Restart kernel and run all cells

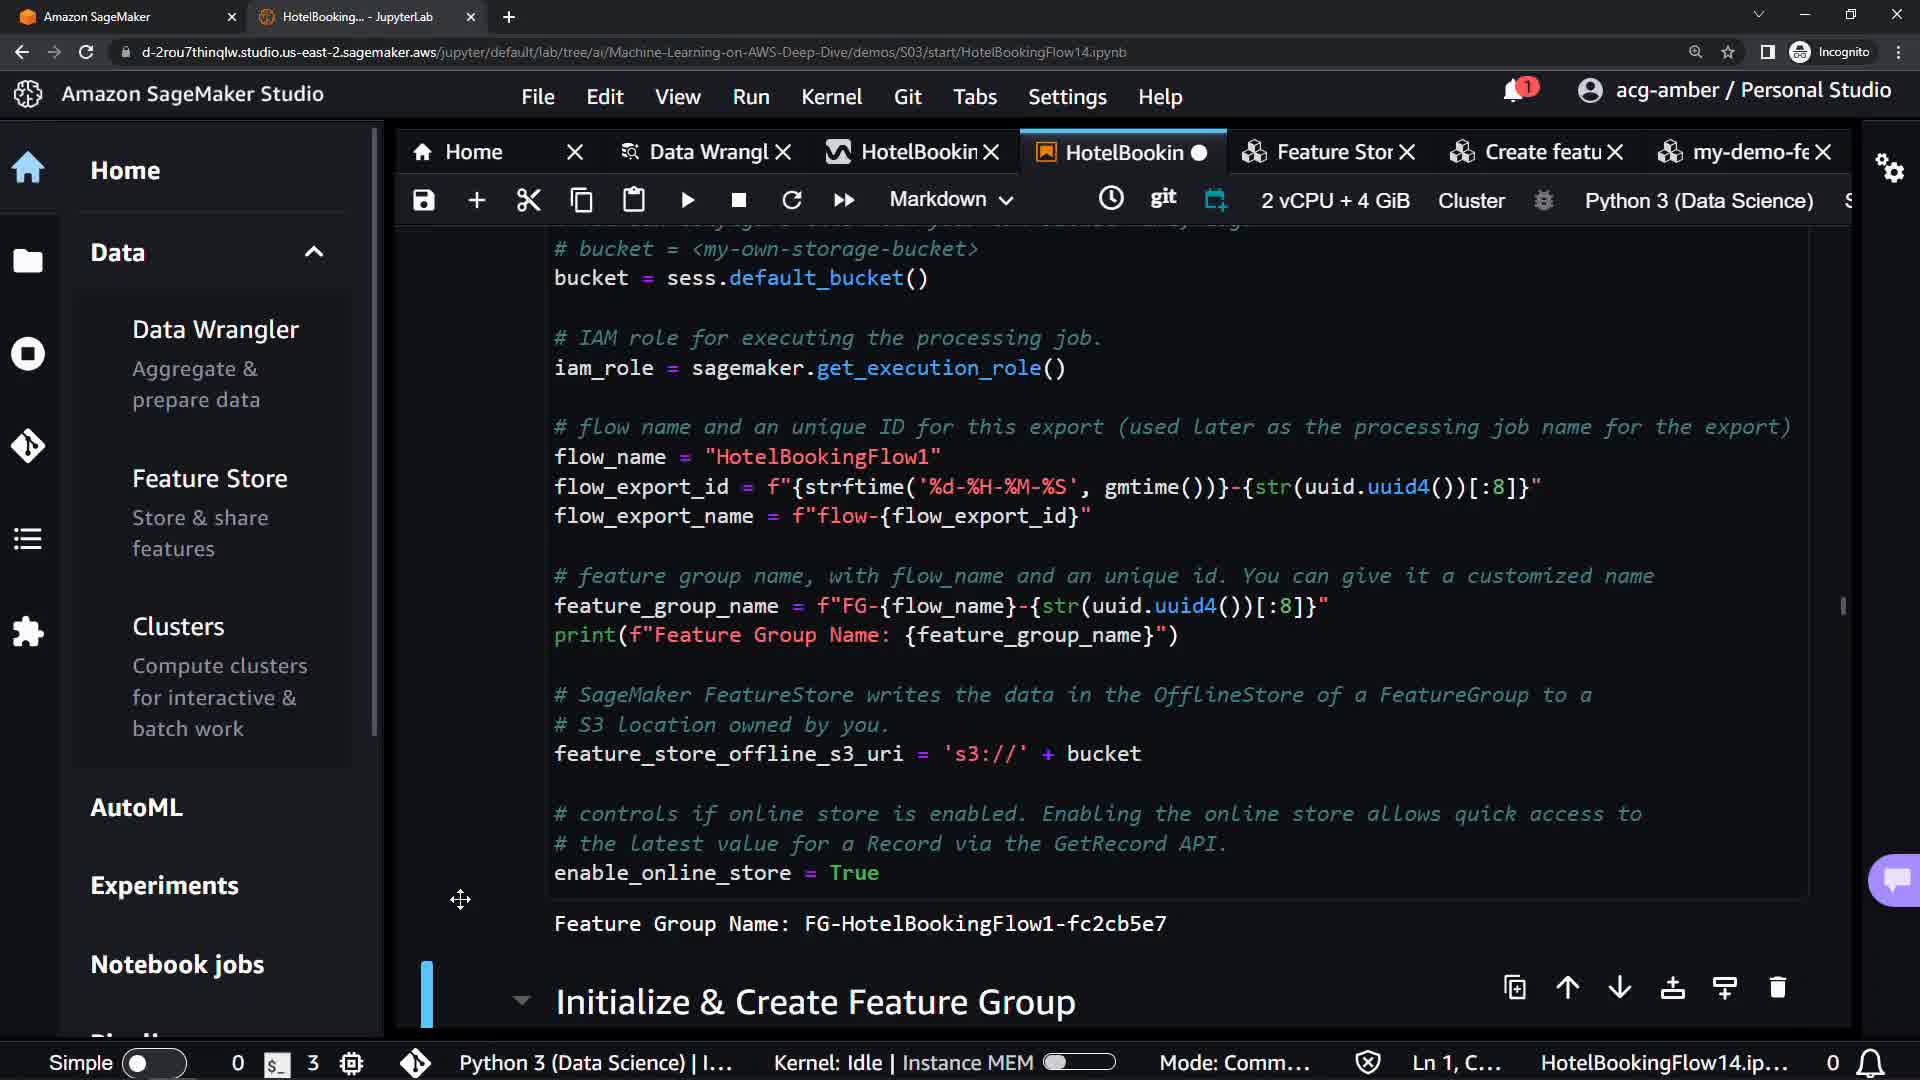click(x=844, y=200)
